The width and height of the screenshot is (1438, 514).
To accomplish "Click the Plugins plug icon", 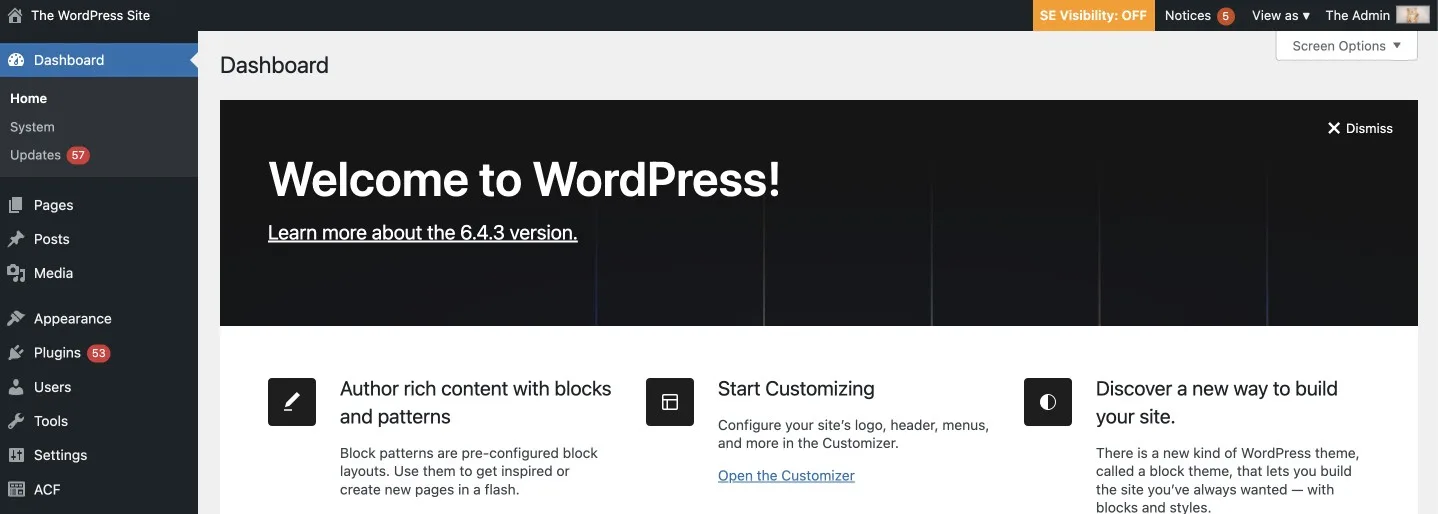I will point(16,353).
